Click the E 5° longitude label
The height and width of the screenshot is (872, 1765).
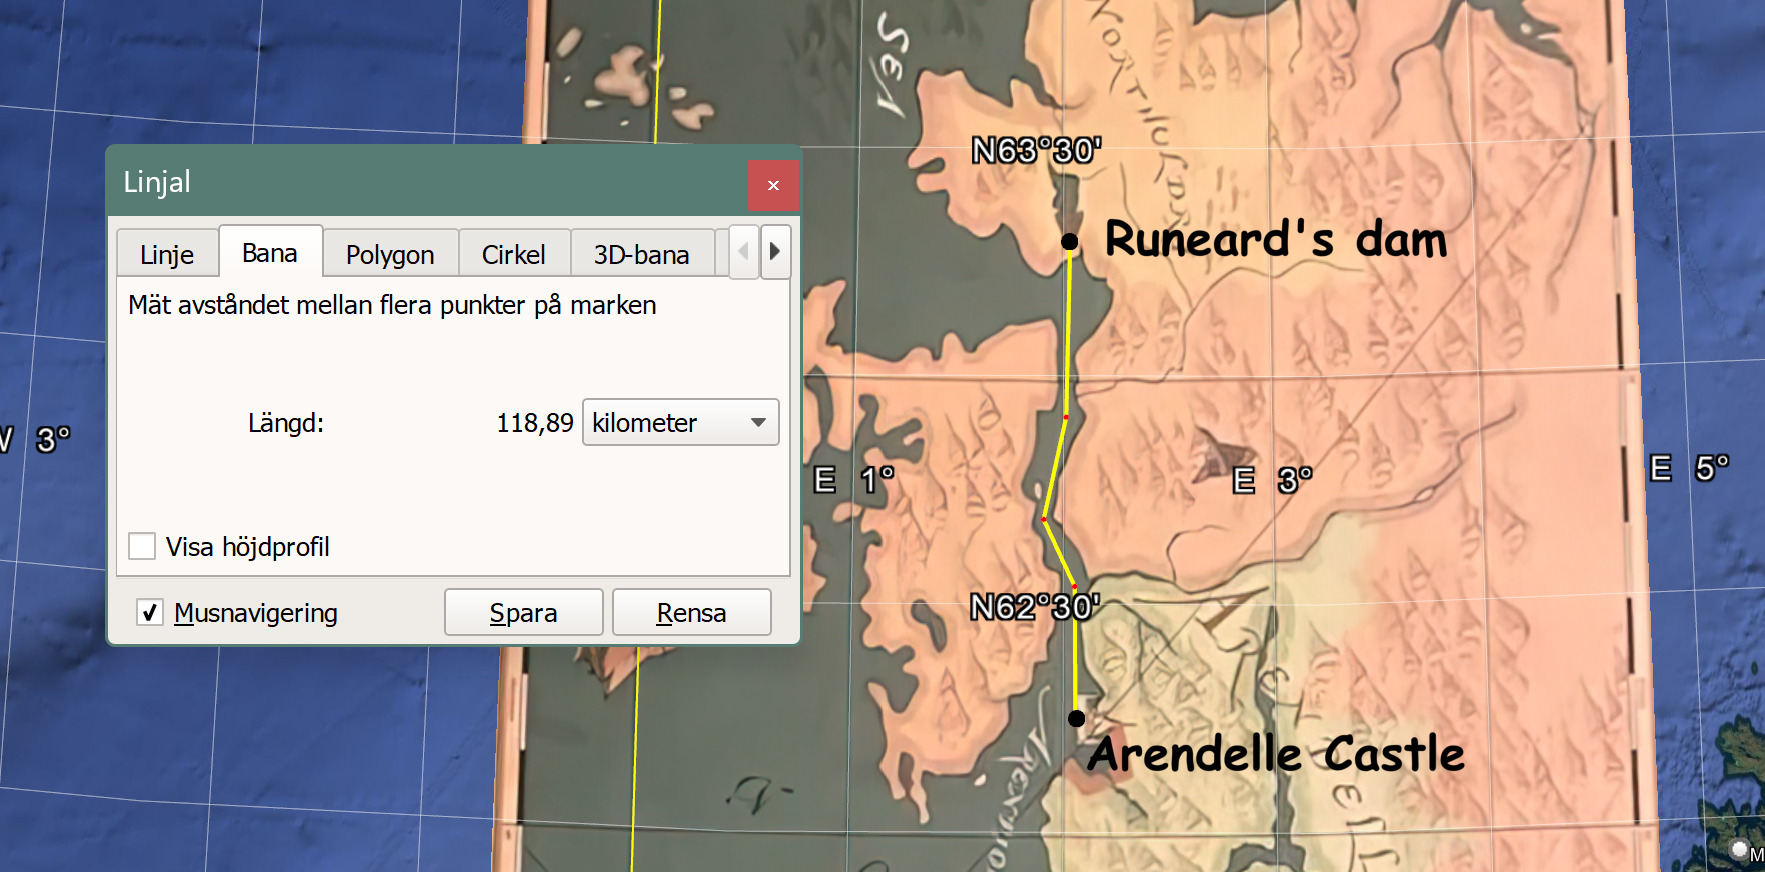(x=1689, y=468)
